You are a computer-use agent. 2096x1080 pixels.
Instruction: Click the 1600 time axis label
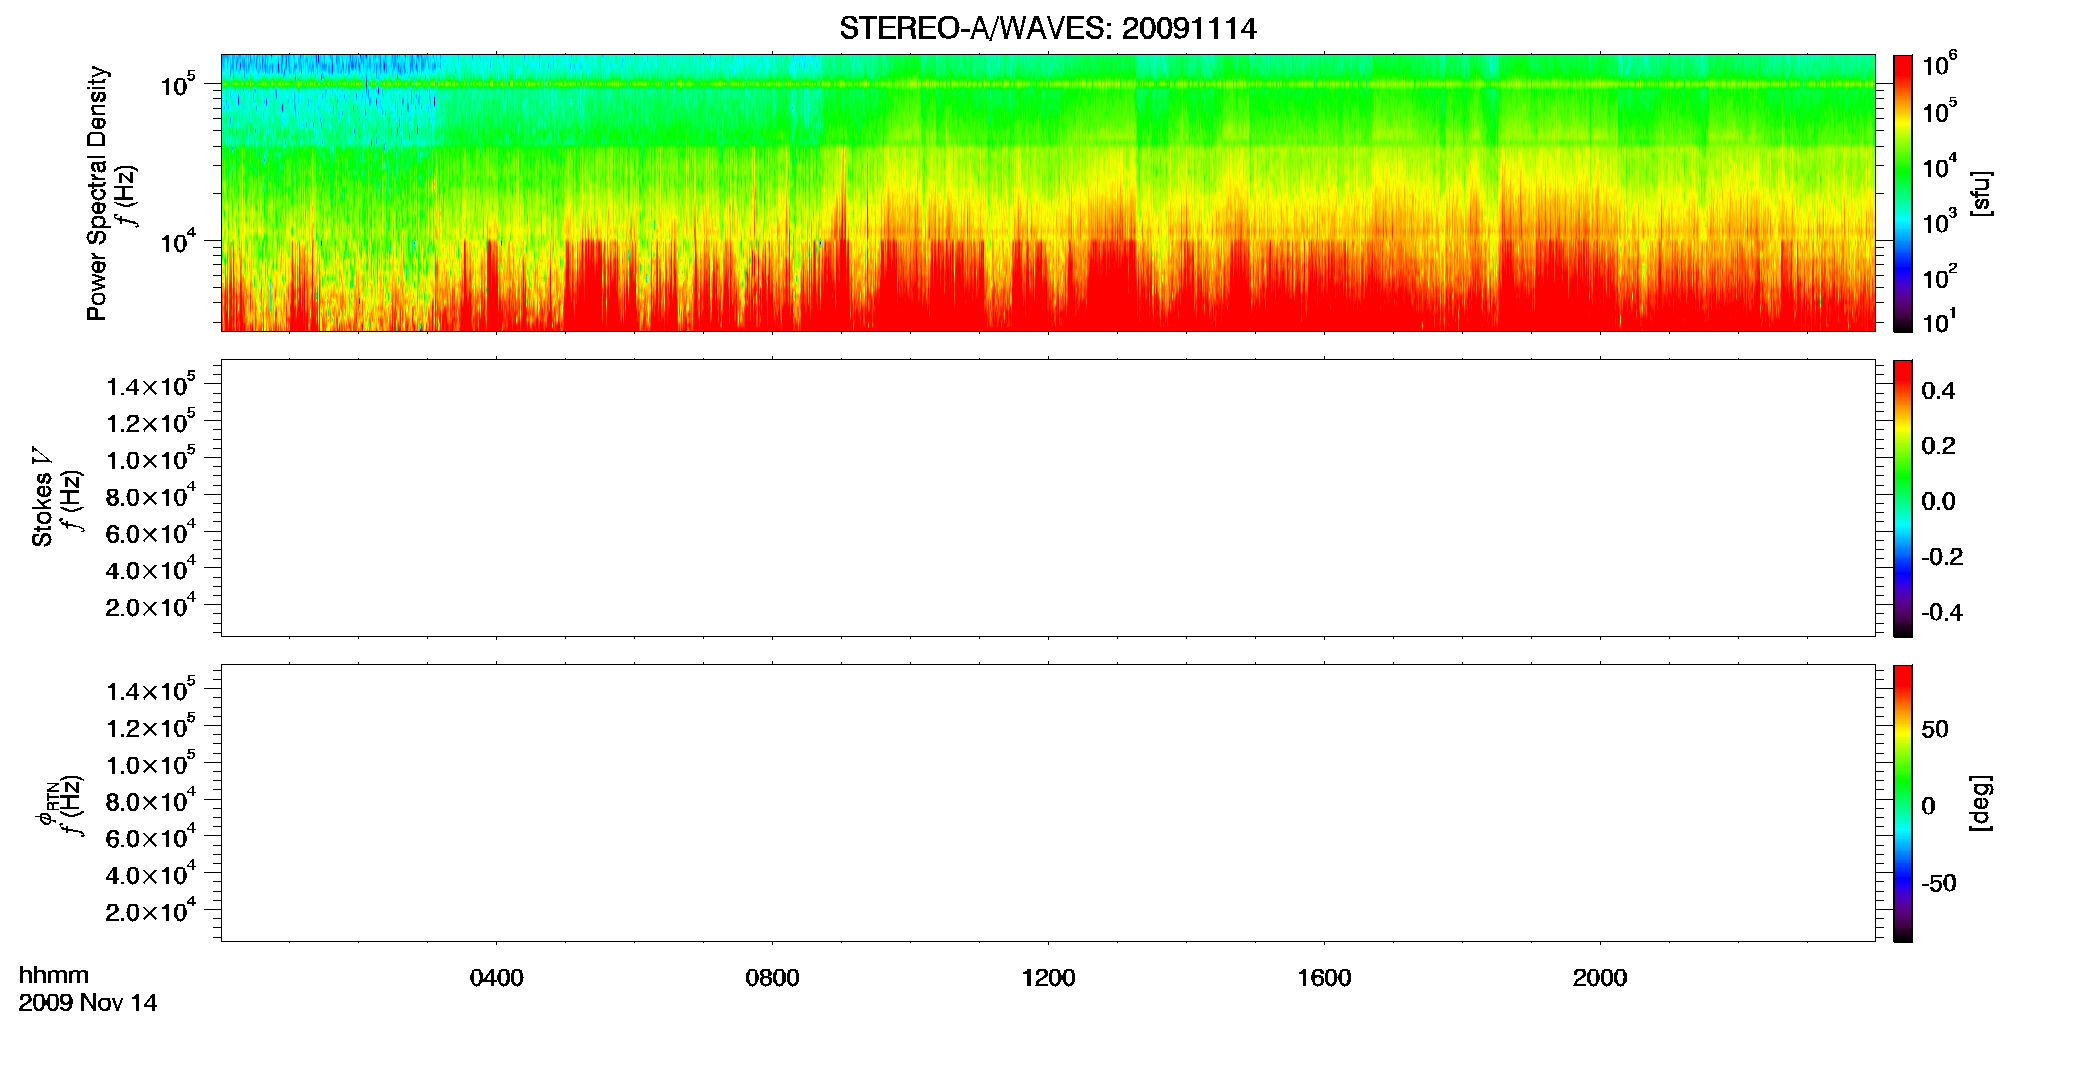1324,978
